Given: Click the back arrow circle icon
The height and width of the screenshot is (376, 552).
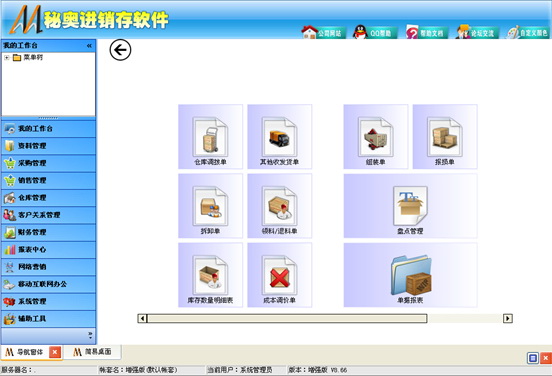Looking at the screenshot, I should point(120,50).
